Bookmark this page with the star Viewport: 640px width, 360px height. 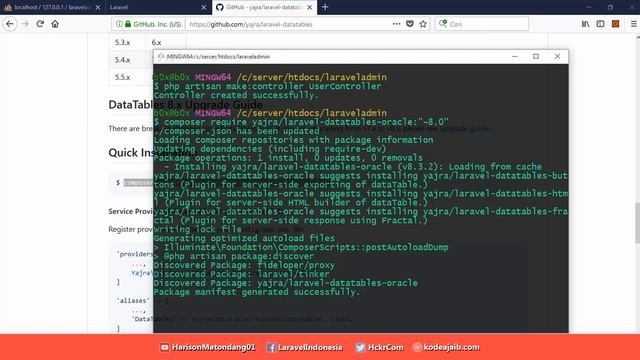tap(423, 24)
